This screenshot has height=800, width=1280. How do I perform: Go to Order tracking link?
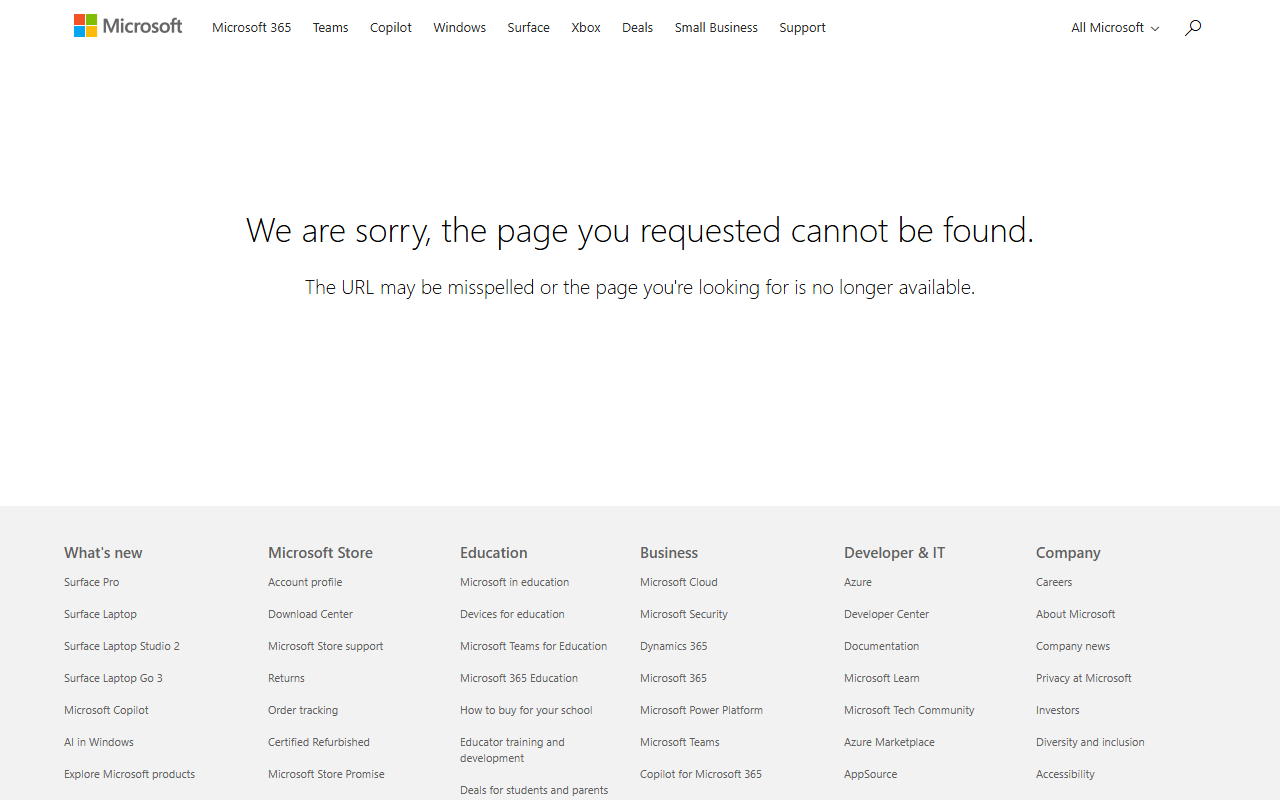303,710
